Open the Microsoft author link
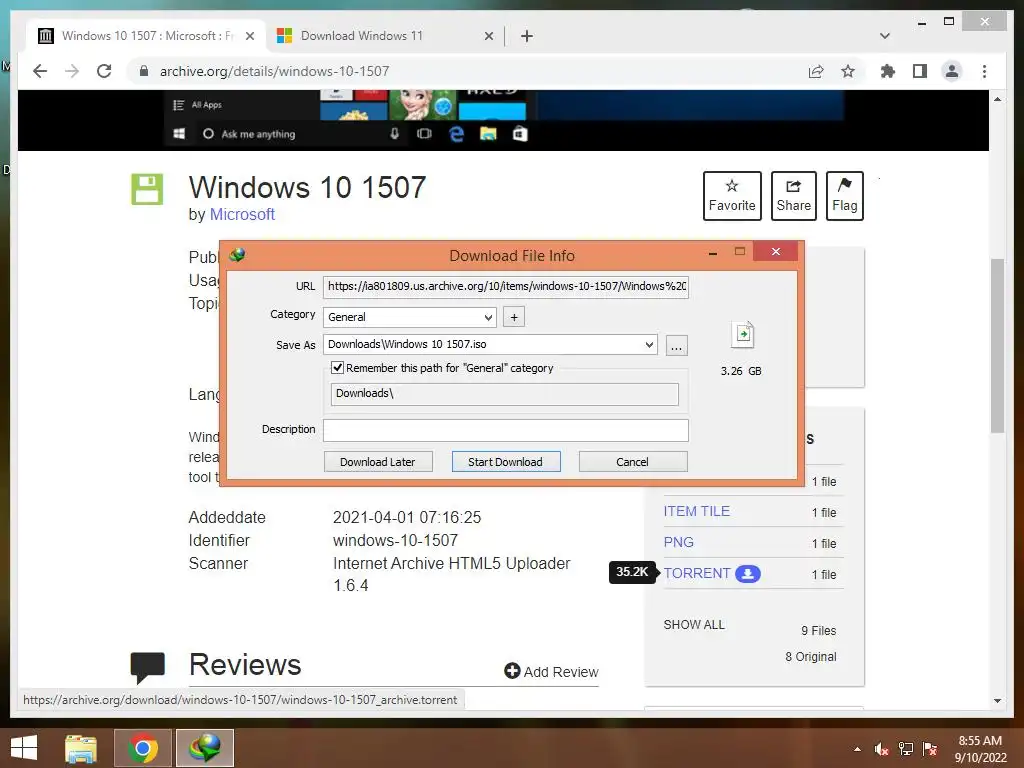Image resolution: width=1024 pixels, height=768 pixels. (242, 214)
